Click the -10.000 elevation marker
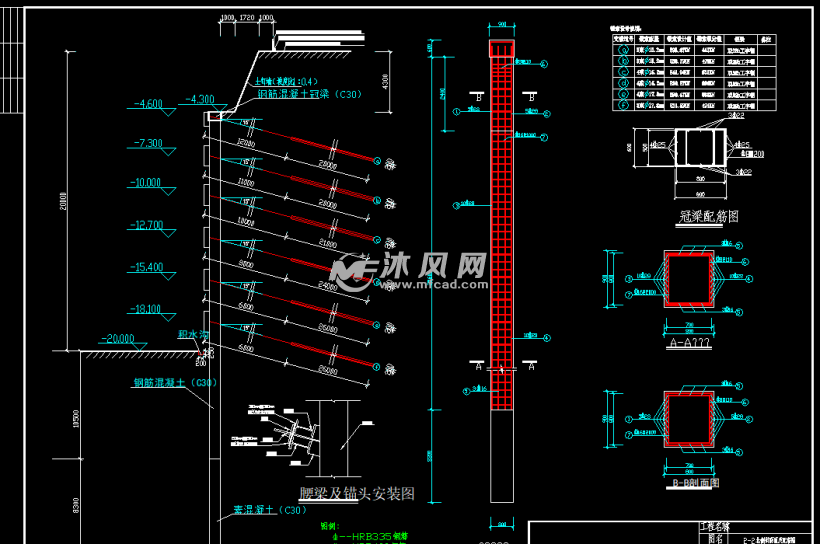 click(x=146, y=183)
